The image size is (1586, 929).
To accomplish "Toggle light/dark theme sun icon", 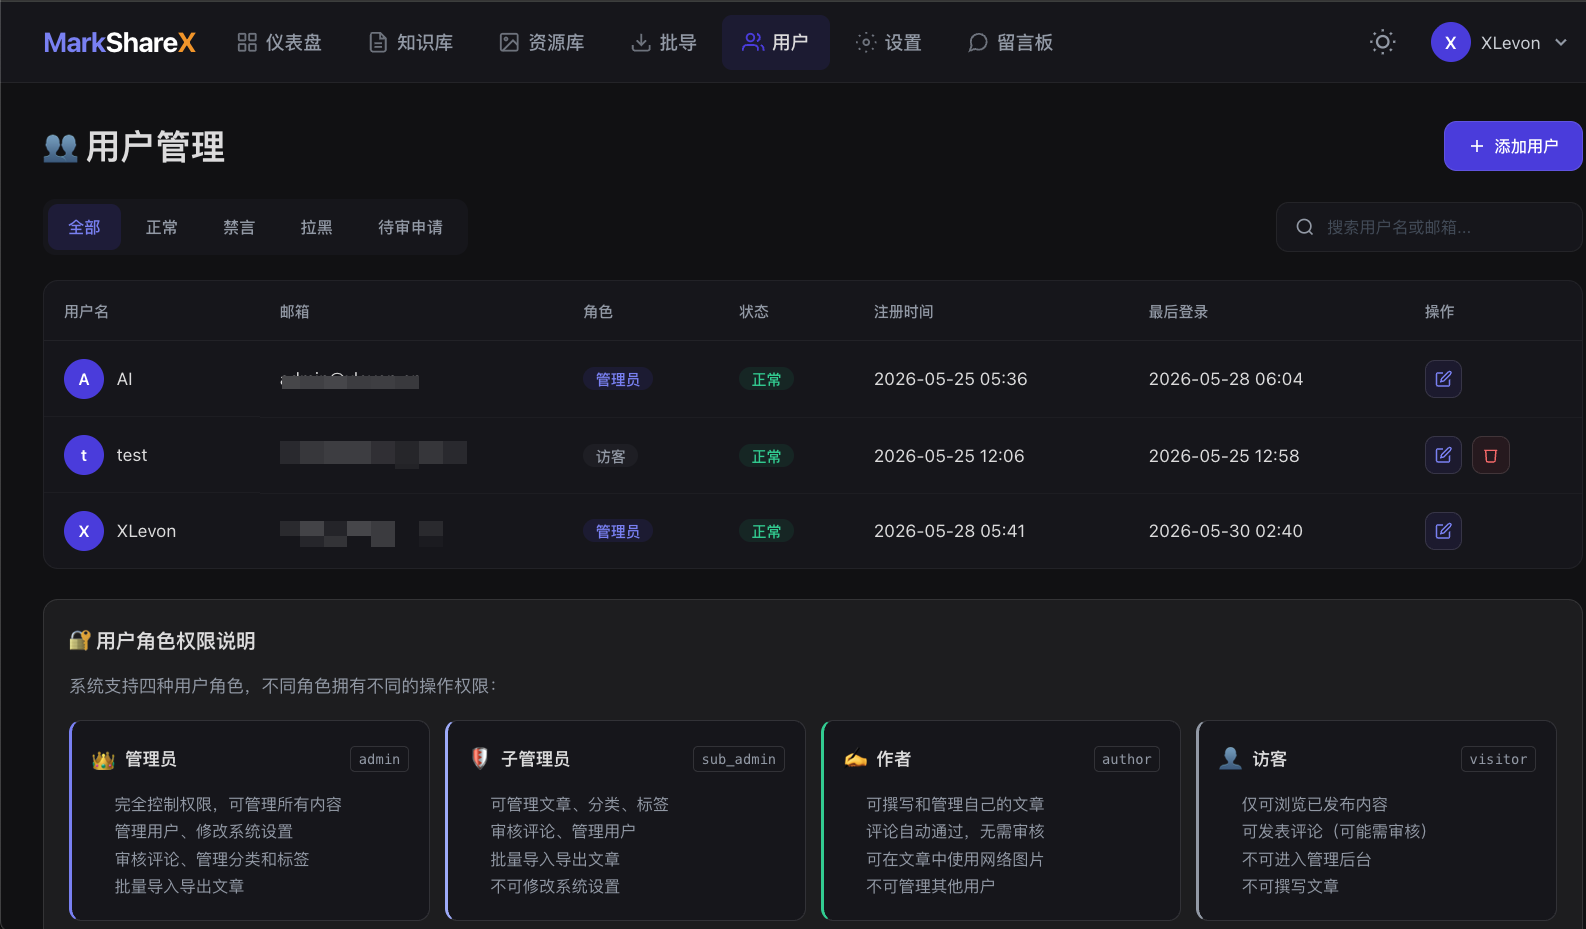I will pos(1383,42).
